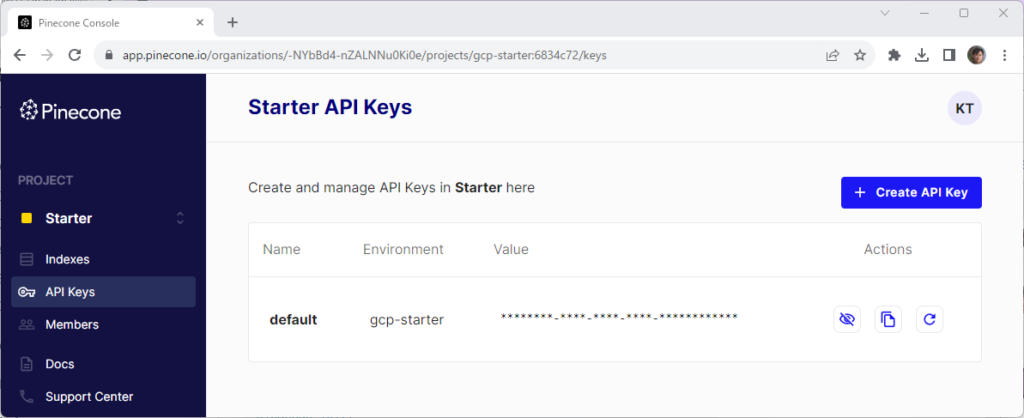Bookmark the page with the star icon
1024x418 pixels.
(860, 56)
